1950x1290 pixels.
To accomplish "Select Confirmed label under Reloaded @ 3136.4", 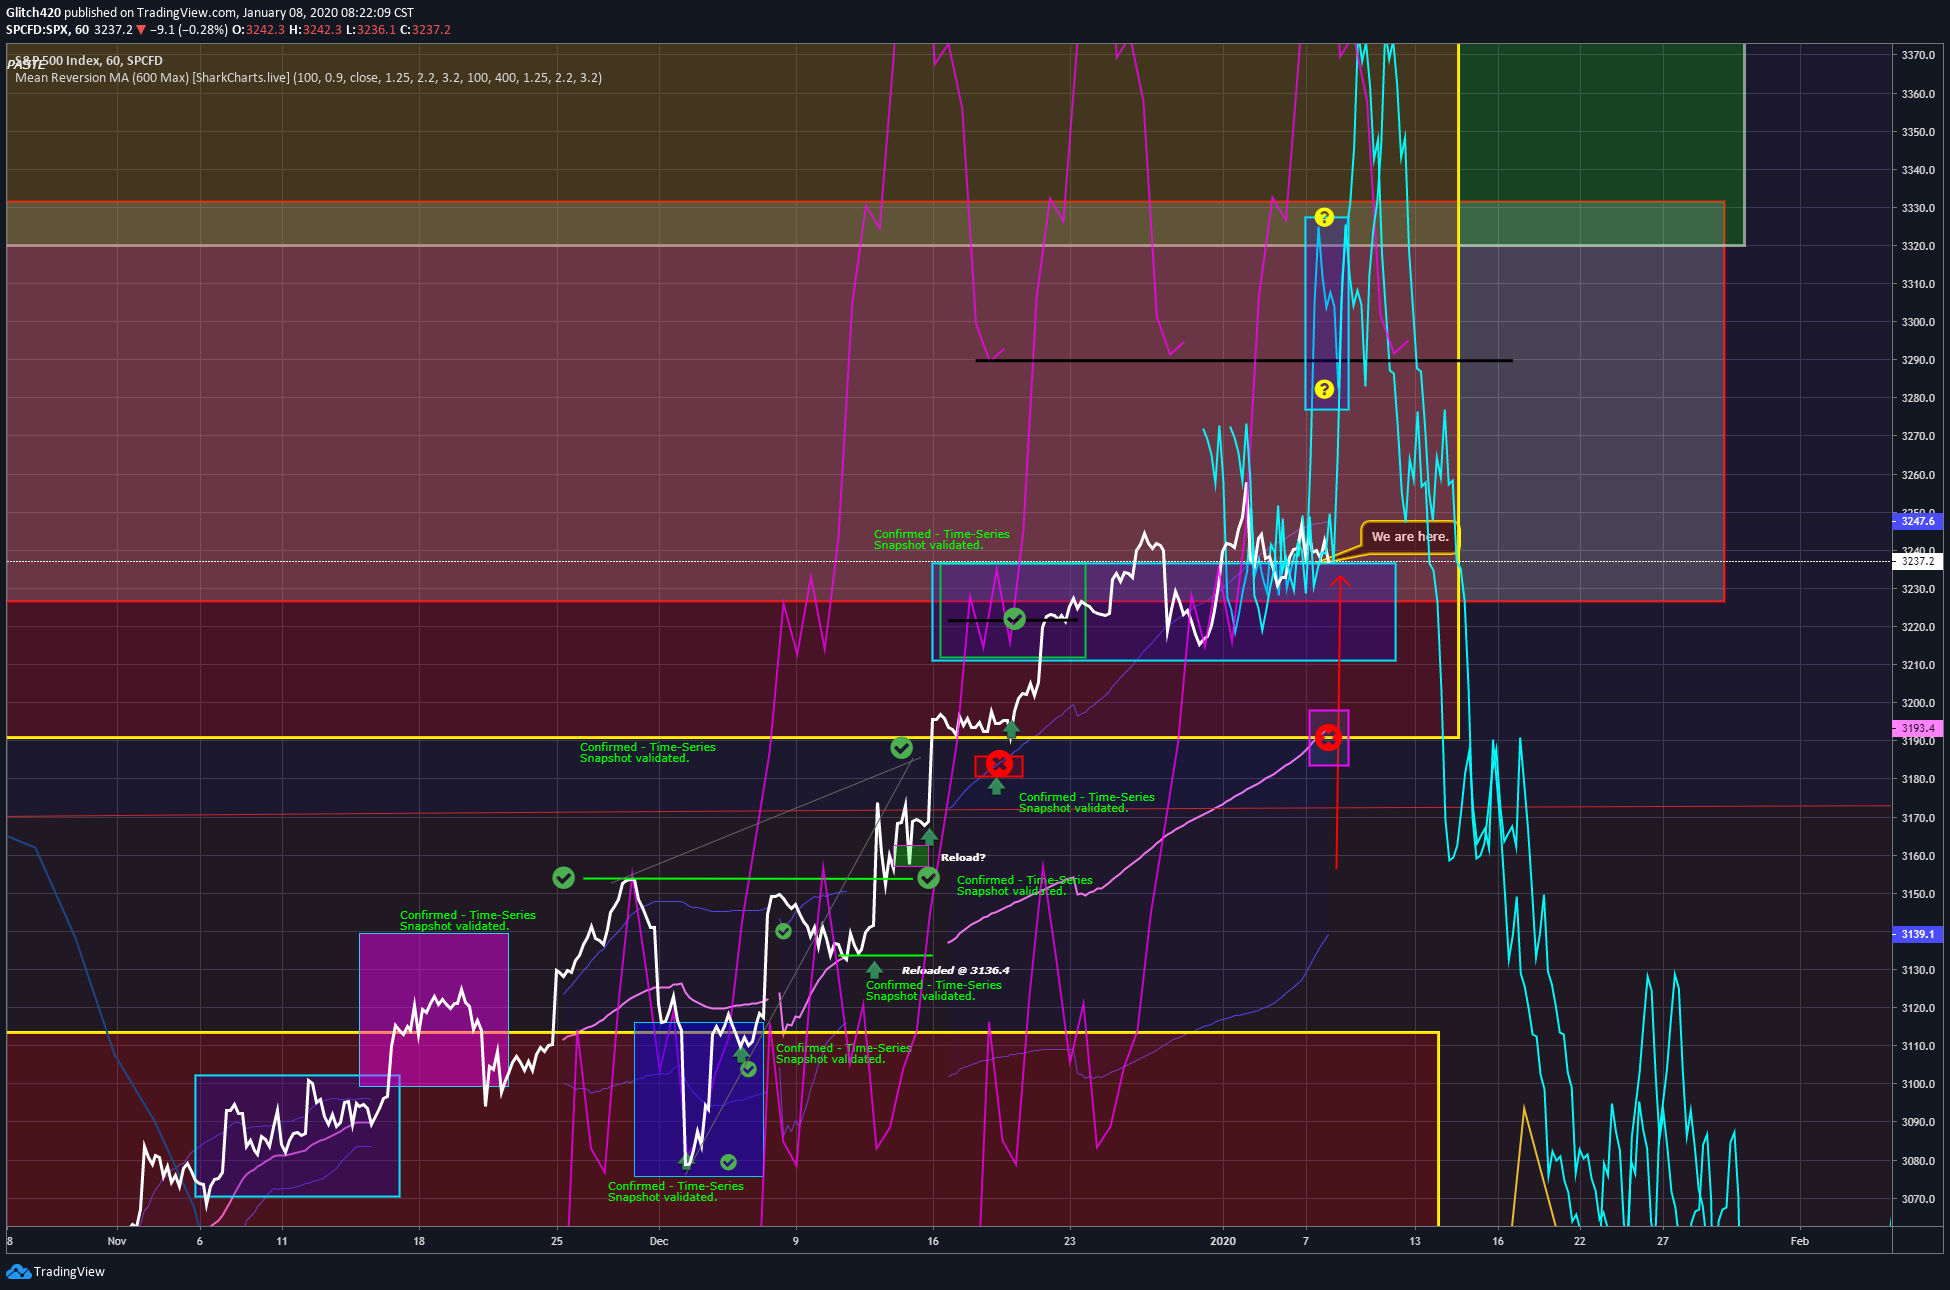I will coord(934,991).
